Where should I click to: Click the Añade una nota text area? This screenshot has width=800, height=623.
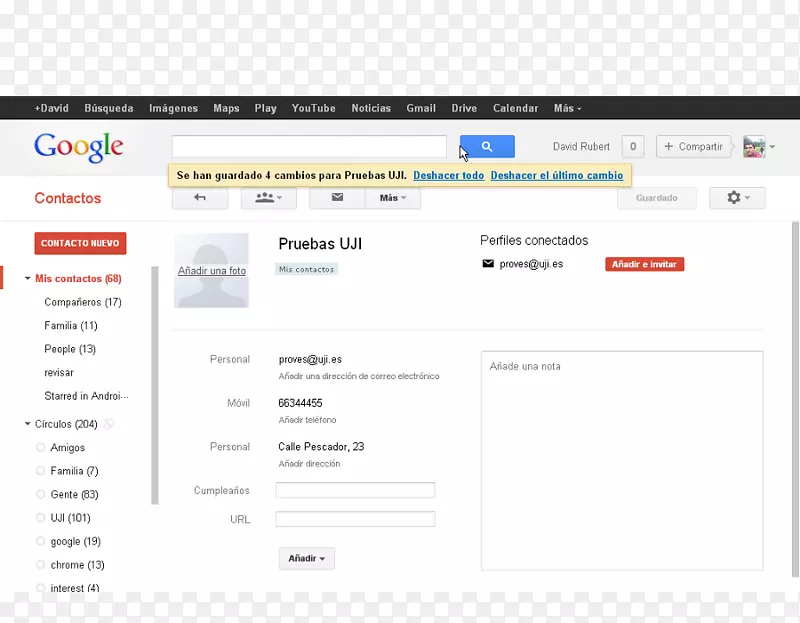point(622,460)
